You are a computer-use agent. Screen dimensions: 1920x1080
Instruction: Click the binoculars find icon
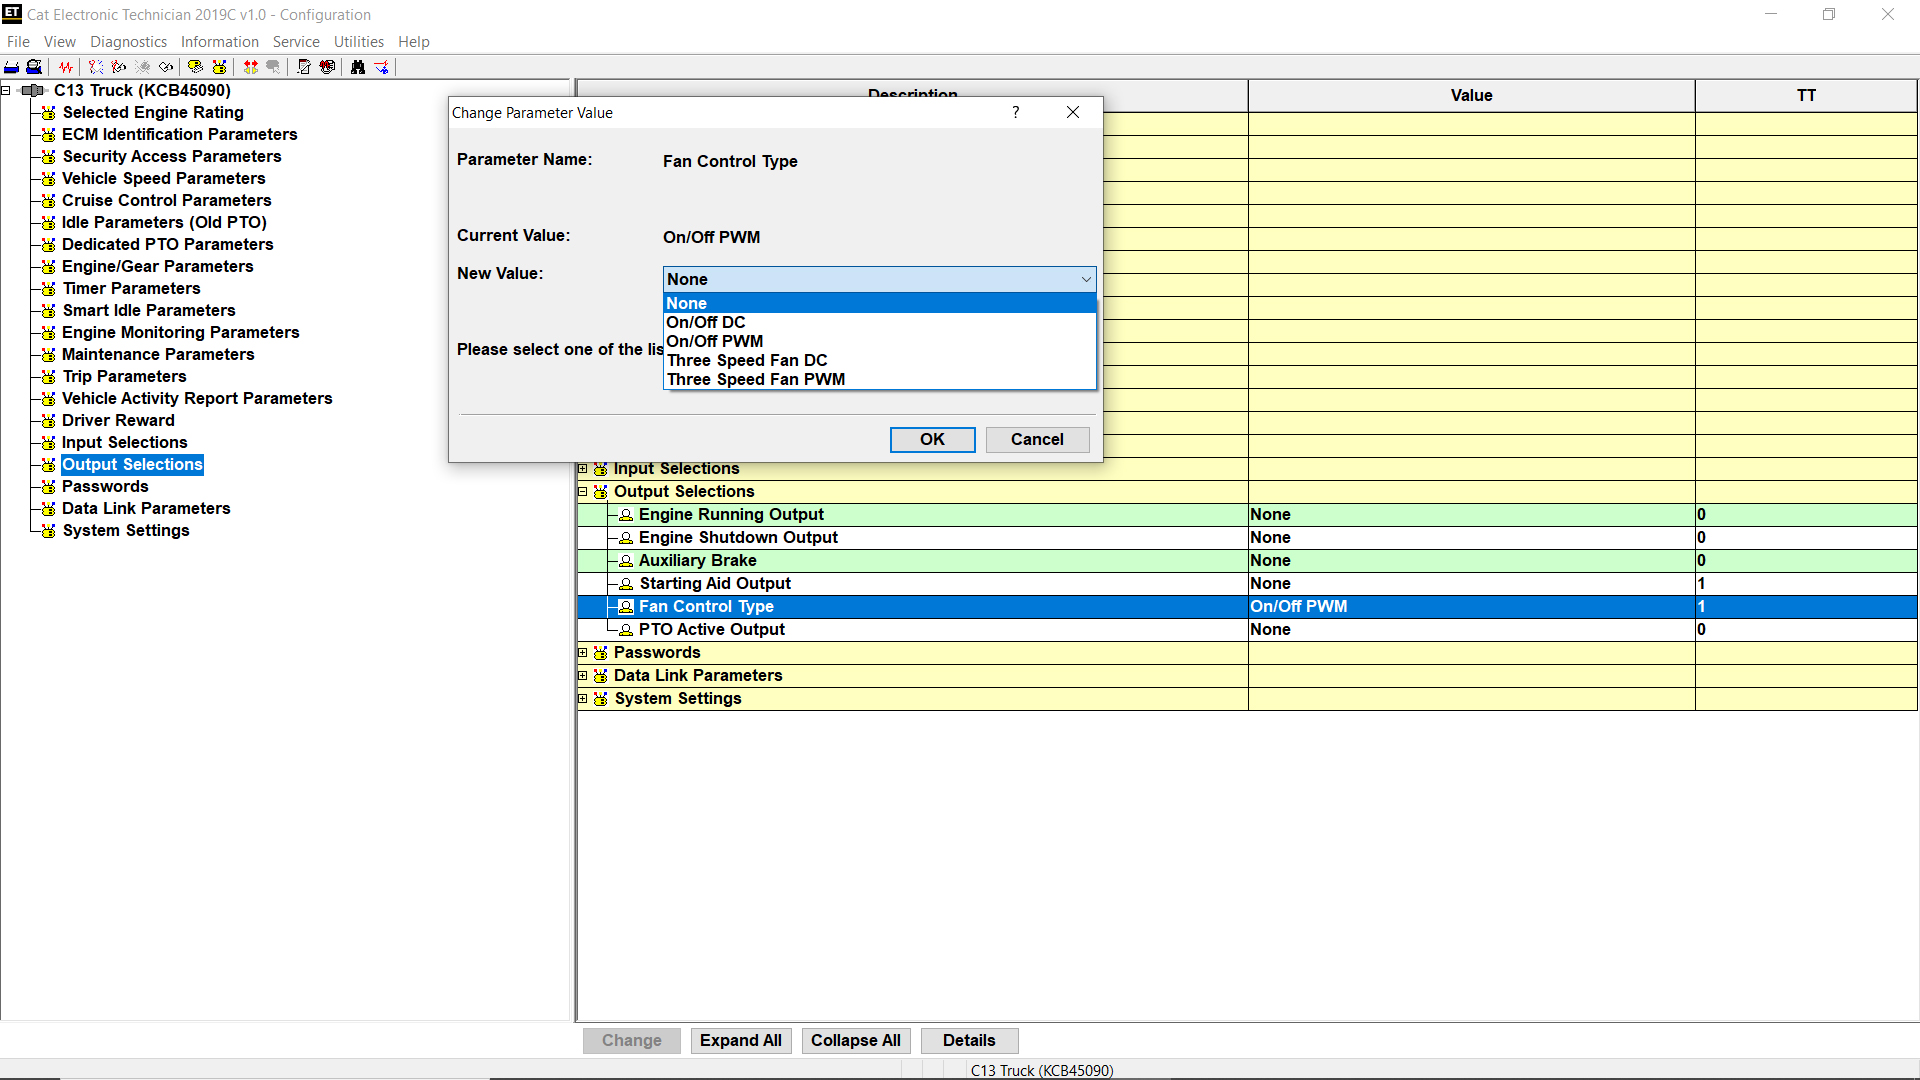click(358, 67)
